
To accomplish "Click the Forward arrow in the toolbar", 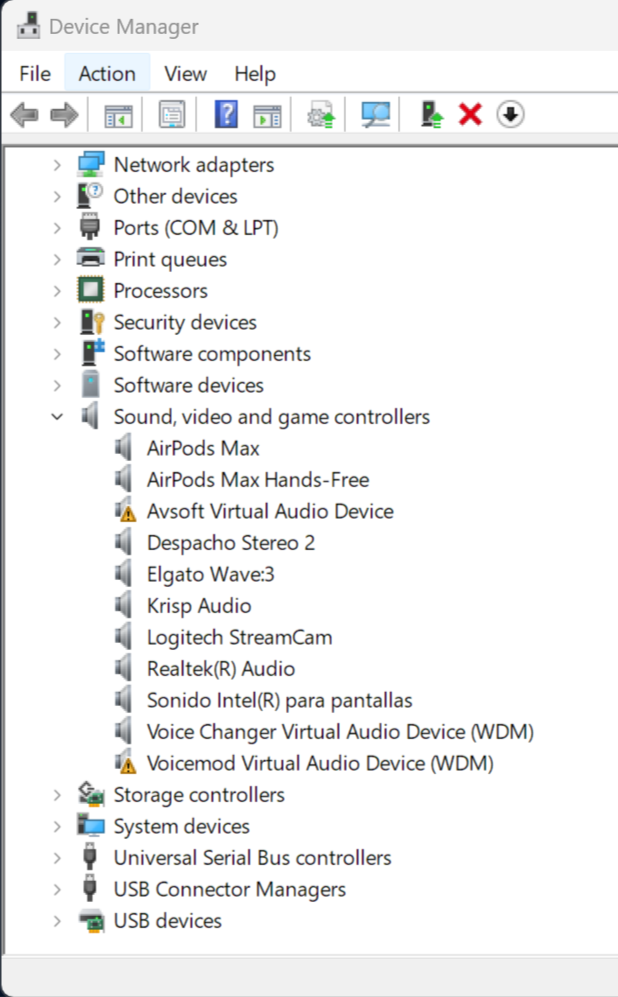I will [x=64, y=116].
